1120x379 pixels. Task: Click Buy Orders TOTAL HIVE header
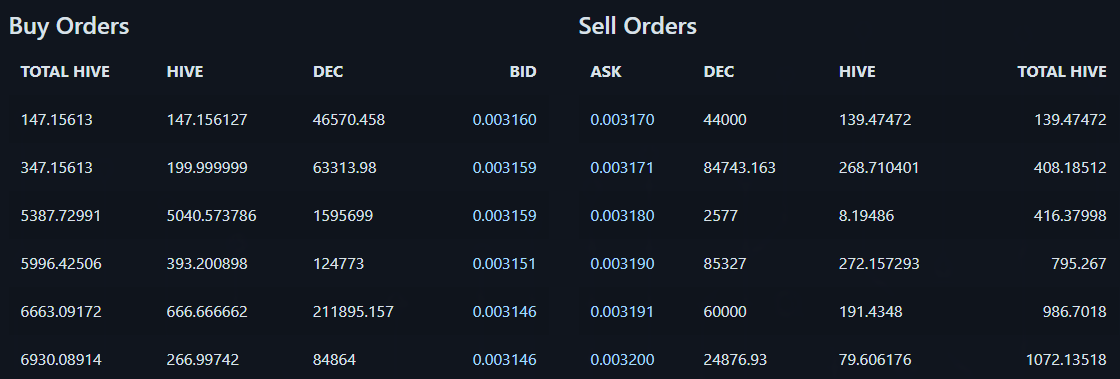(x=65, y=71)
